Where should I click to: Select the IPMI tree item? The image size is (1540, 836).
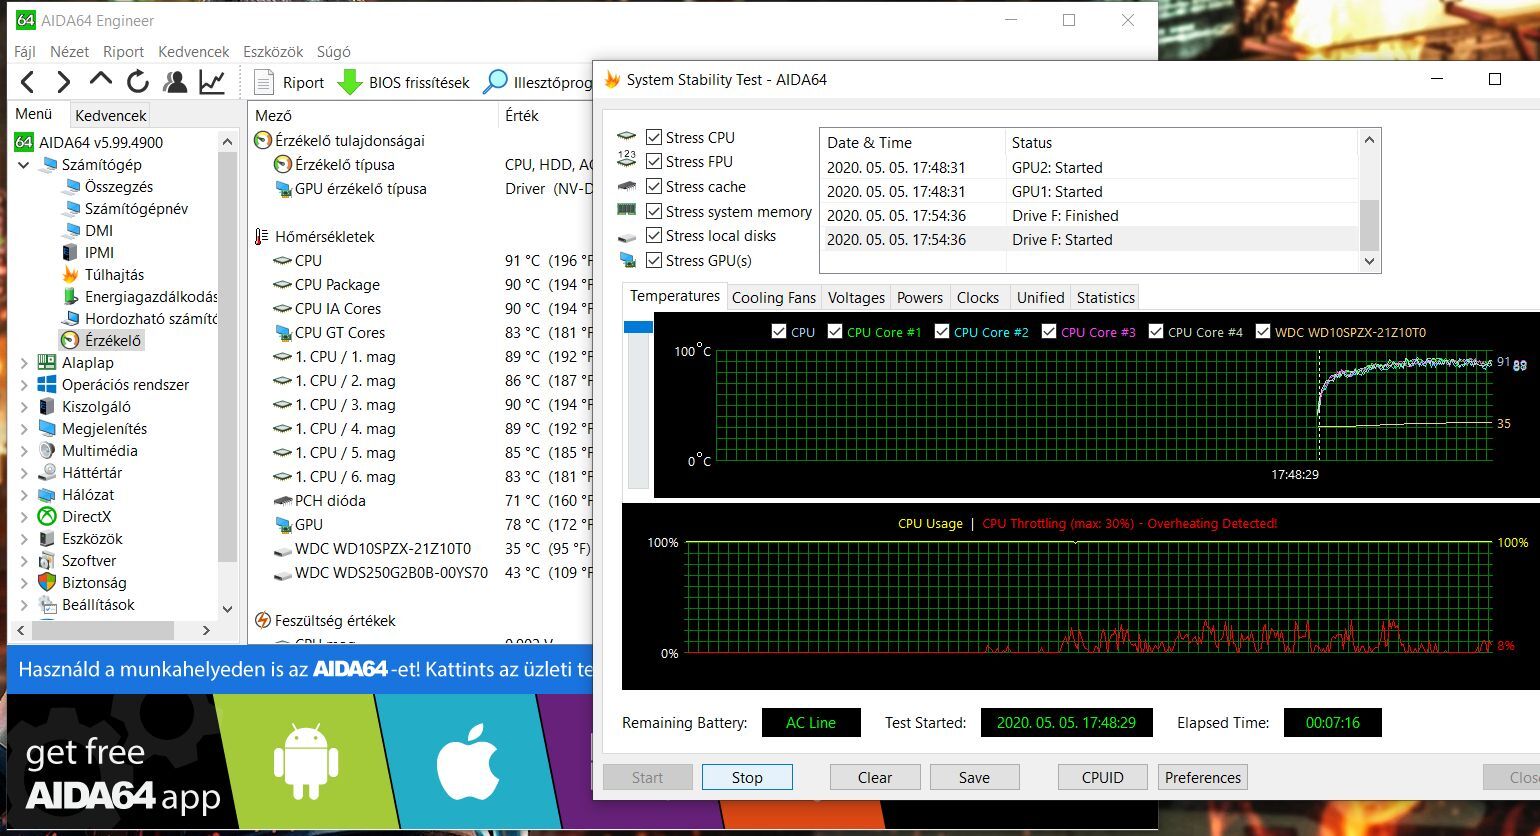(88, 252)
